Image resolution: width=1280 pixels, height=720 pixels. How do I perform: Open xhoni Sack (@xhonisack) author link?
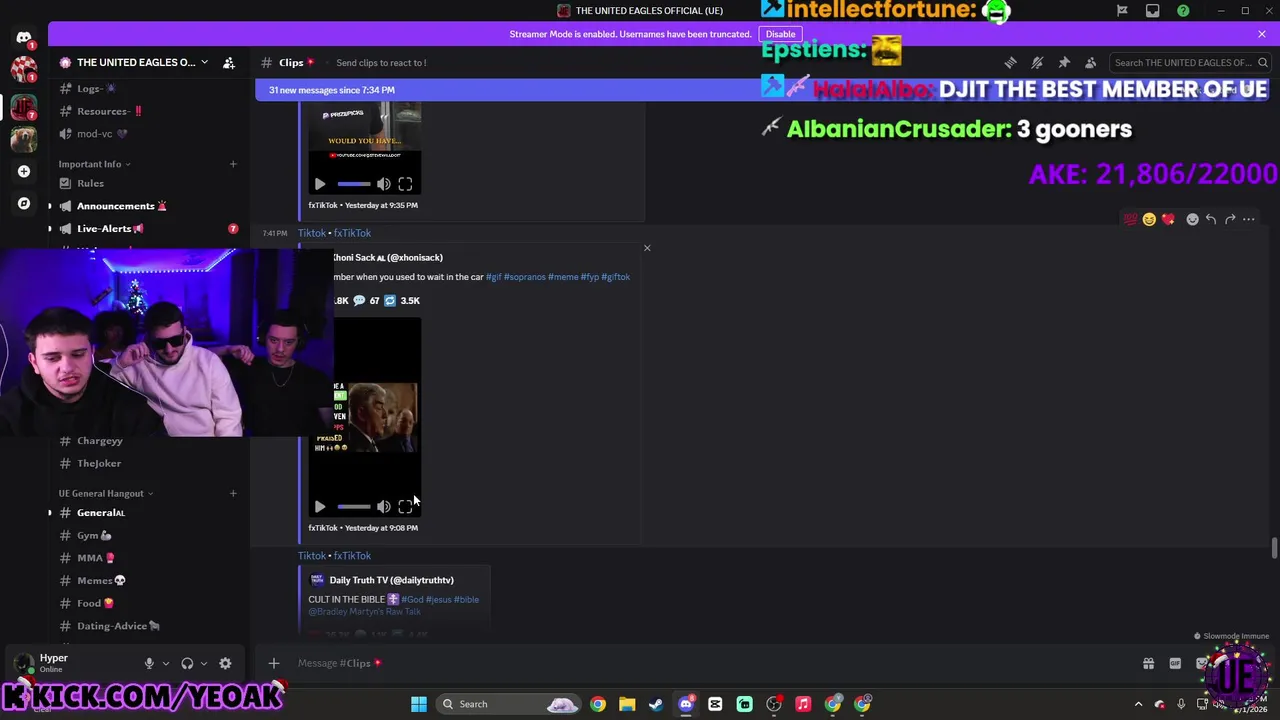388,258
